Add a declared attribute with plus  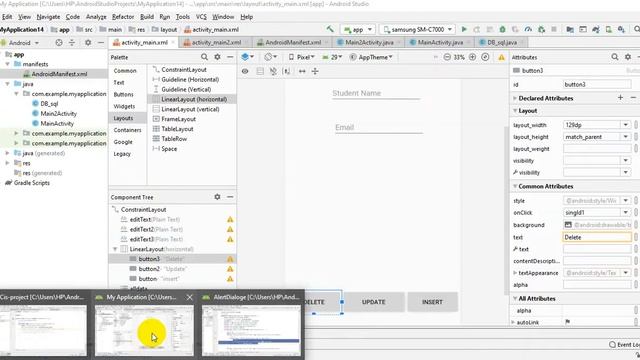coord(620,98)
